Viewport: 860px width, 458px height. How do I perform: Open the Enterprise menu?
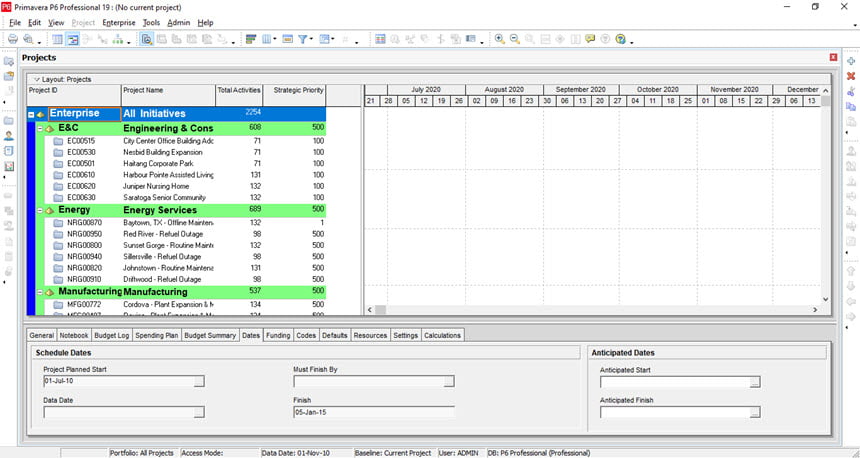tap(118, 22)
